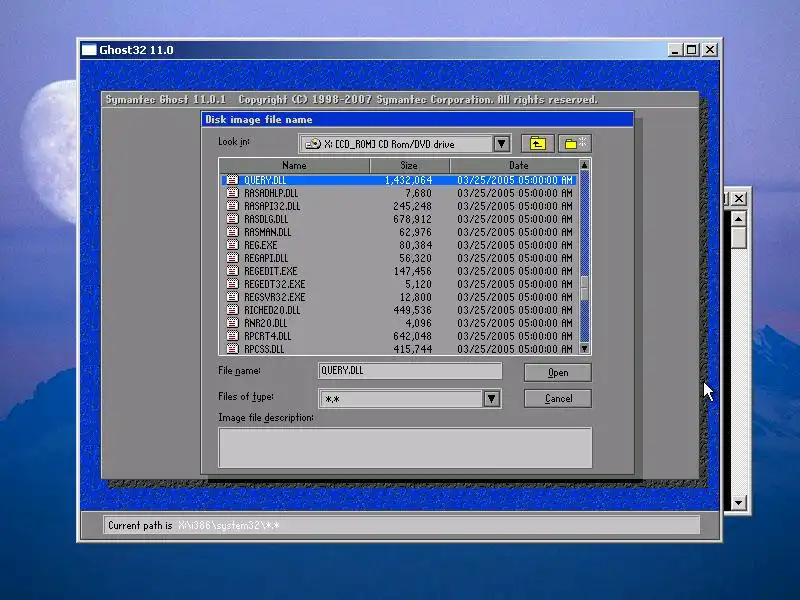Select the RASMAN.DLL file icon
This screenshot has height=600, width=800.
[232, 232]
